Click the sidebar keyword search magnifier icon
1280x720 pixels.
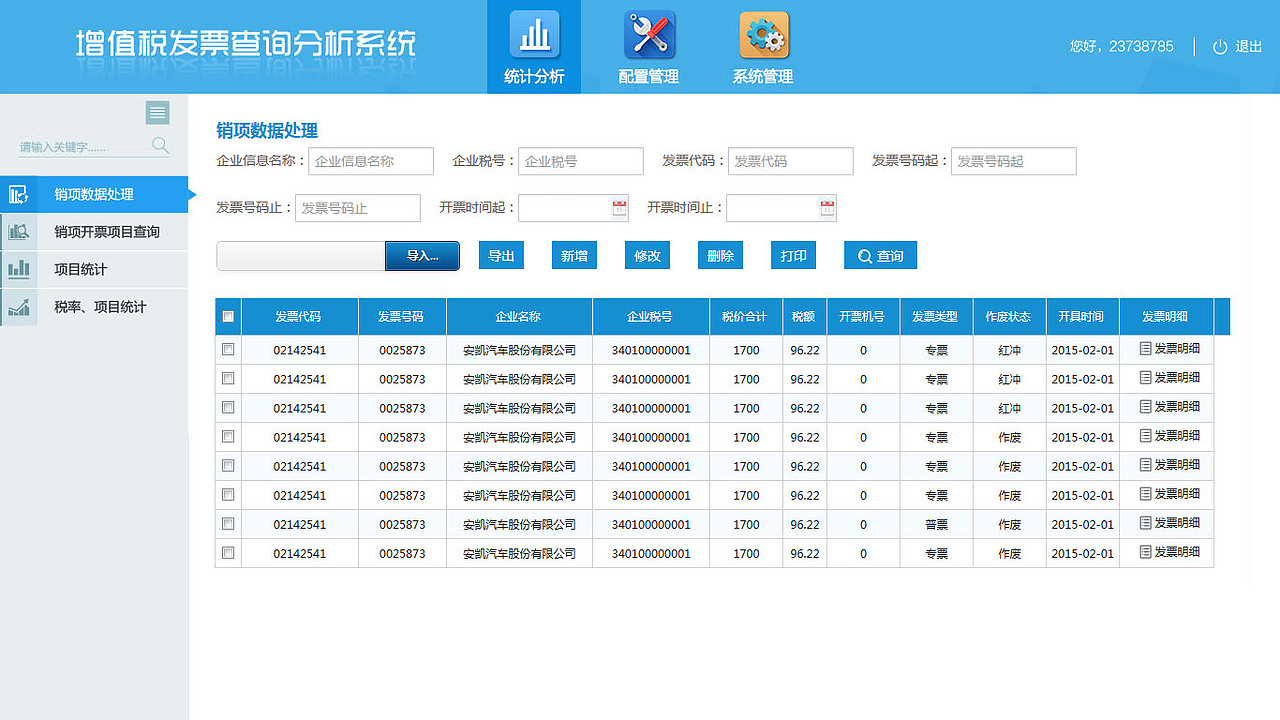160,145
